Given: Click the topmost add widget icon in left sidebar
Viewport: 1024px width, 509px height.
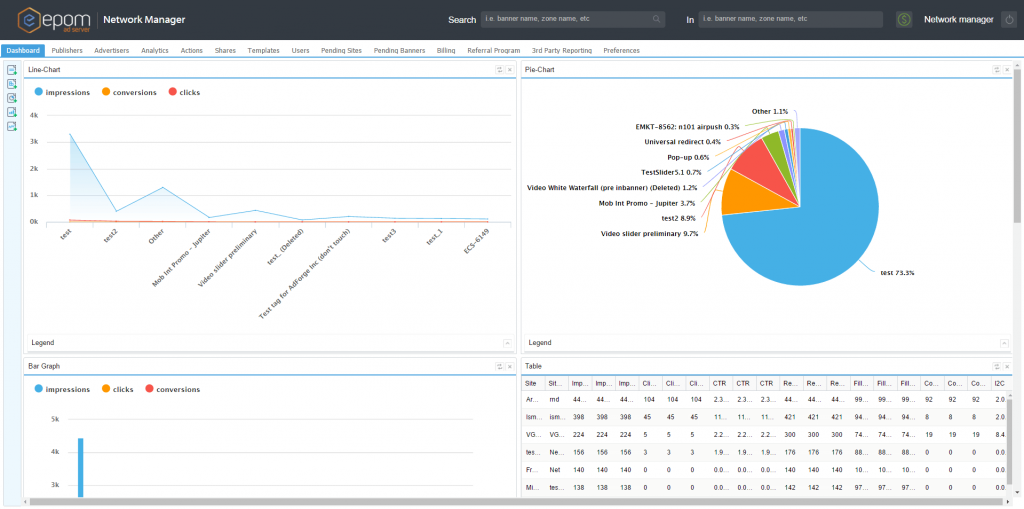Looking at the screenshot, I should click(11, 70).
